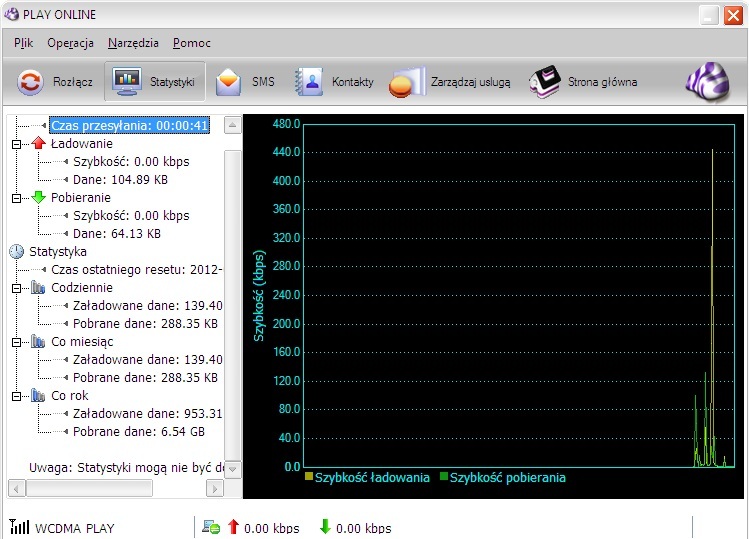
Task: Select Szybkość: 0.00 kbps under Pobieranie
Action: [x=131, y=216]
